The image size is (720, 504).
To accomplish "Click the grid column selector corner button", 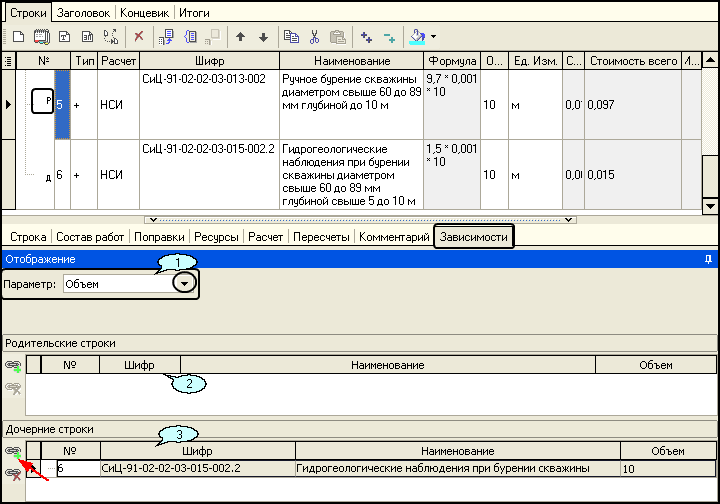I will tap(8, 61).
